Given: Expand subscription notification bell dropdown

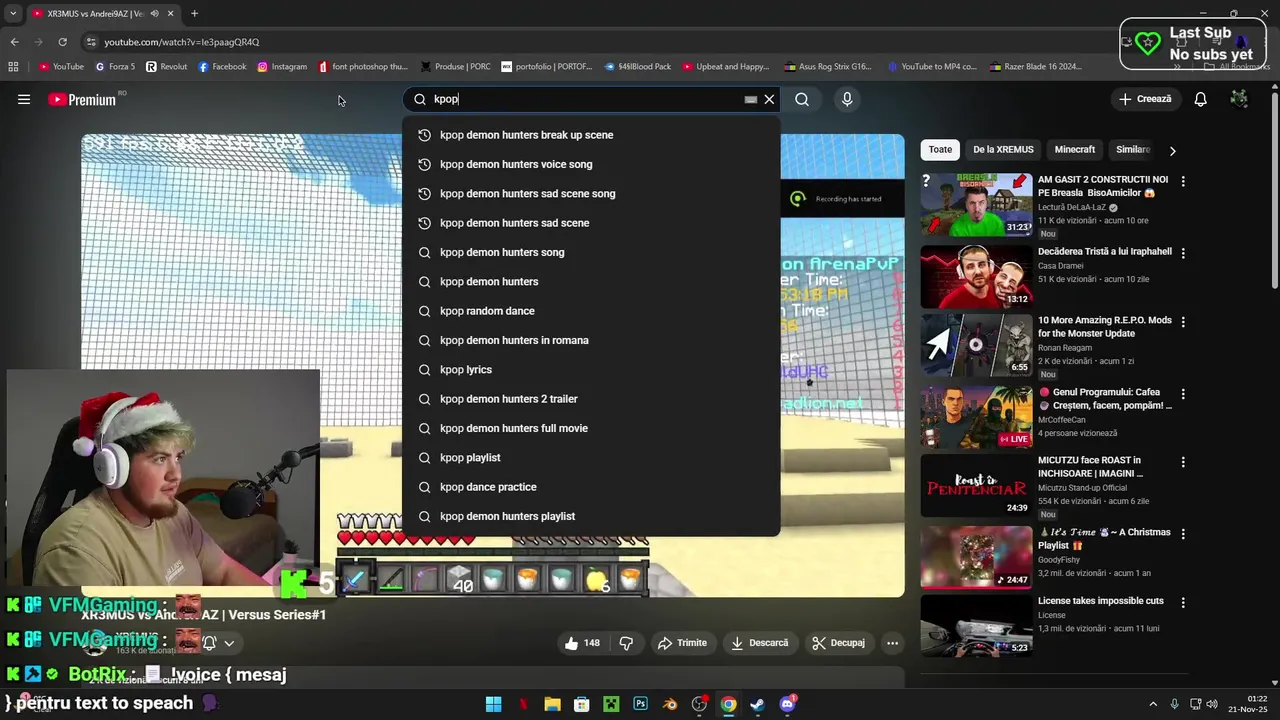Looking at the screenshot, I should point(229,643).
